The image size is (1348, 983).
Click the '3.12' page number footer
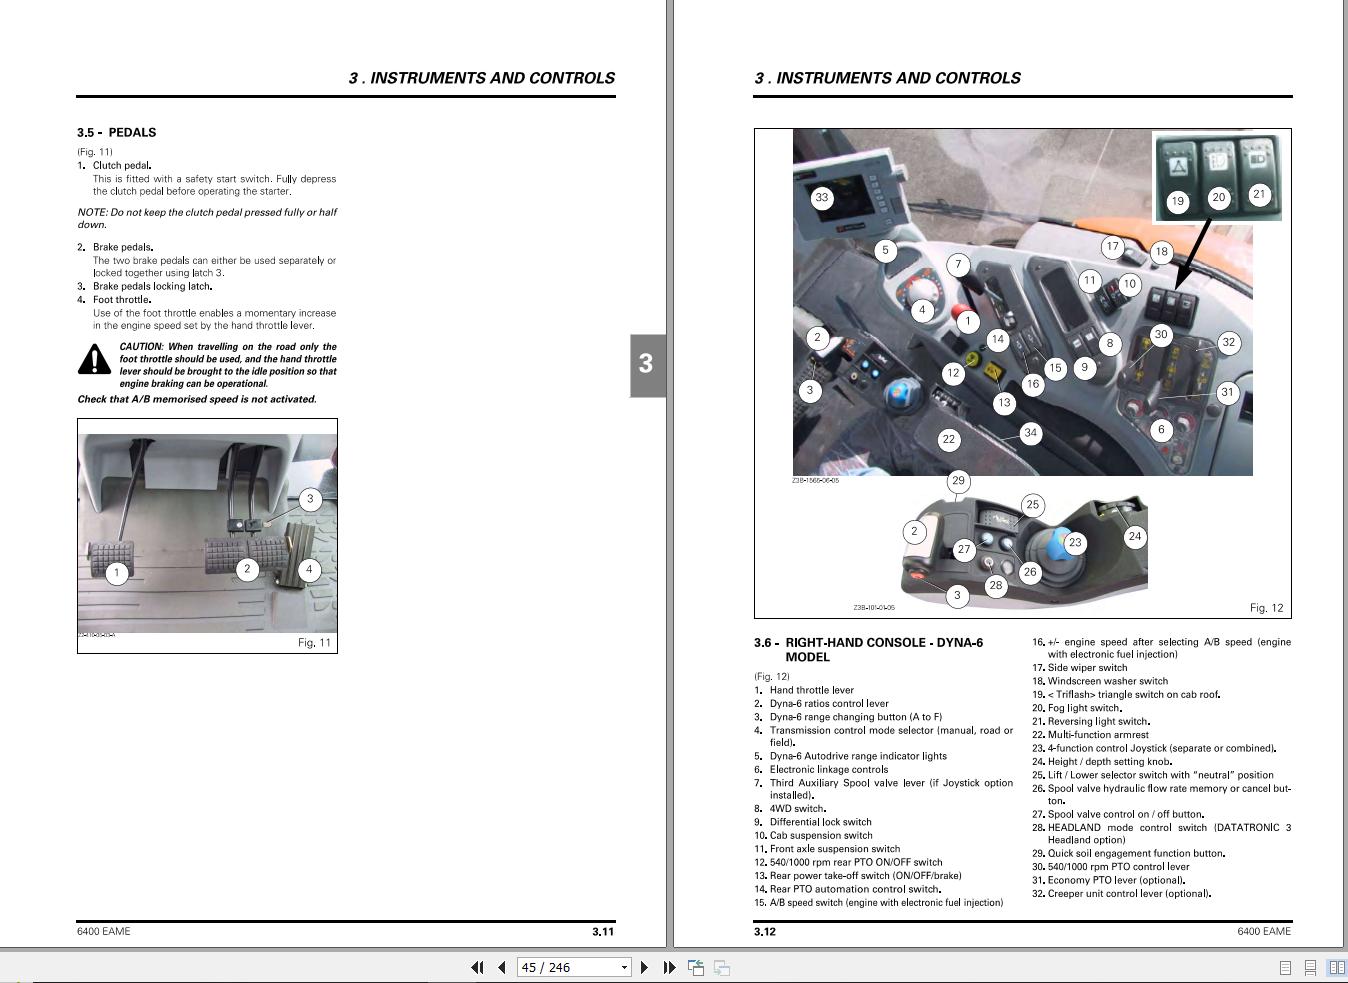pos(765,931)
